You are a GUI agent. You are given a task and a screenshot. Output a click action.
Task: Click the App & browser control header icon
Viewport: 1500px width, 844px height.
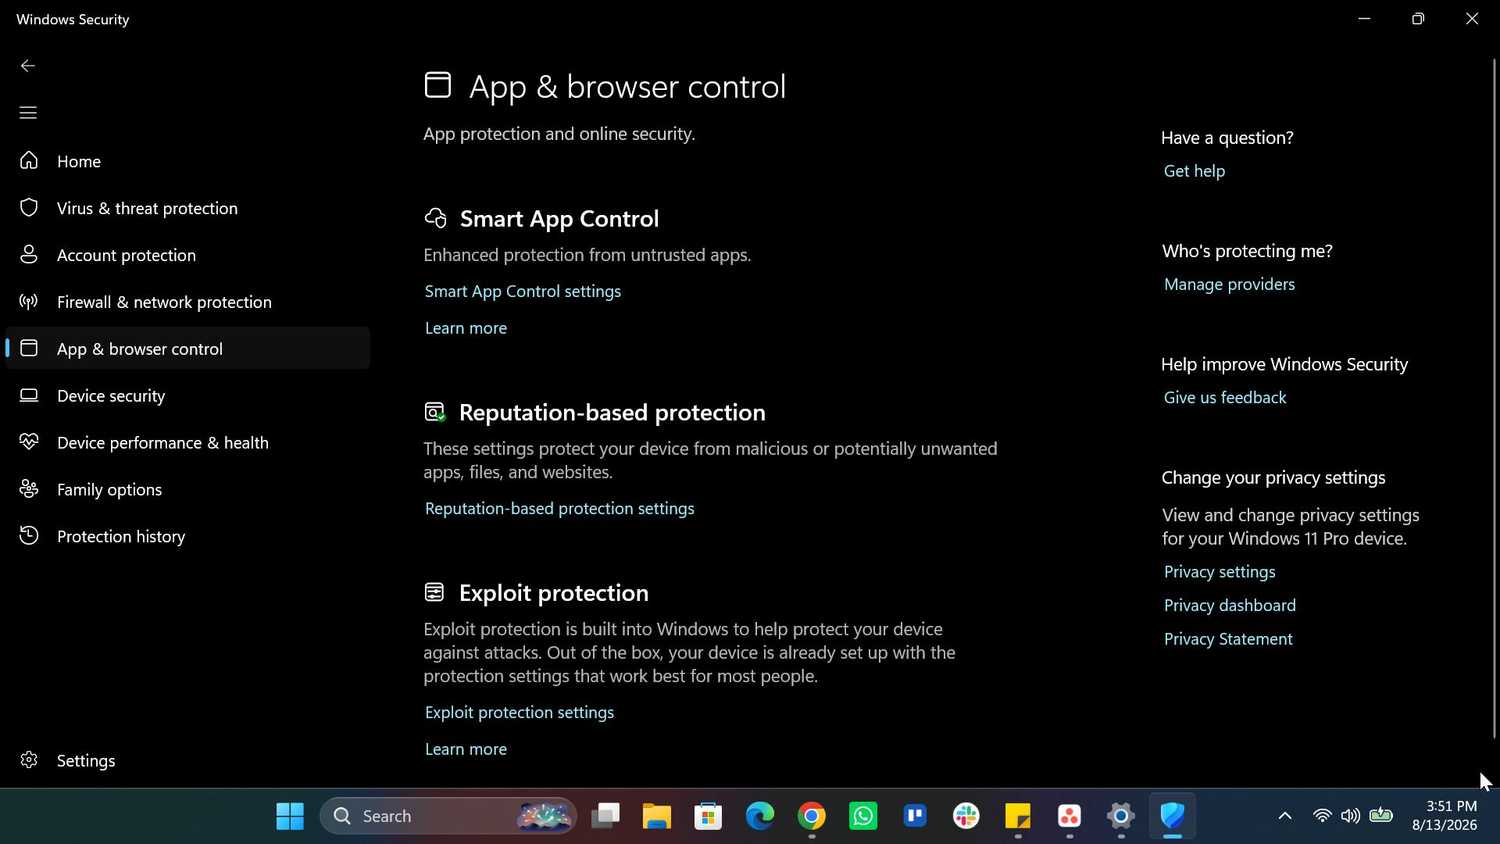pos(438,85)
